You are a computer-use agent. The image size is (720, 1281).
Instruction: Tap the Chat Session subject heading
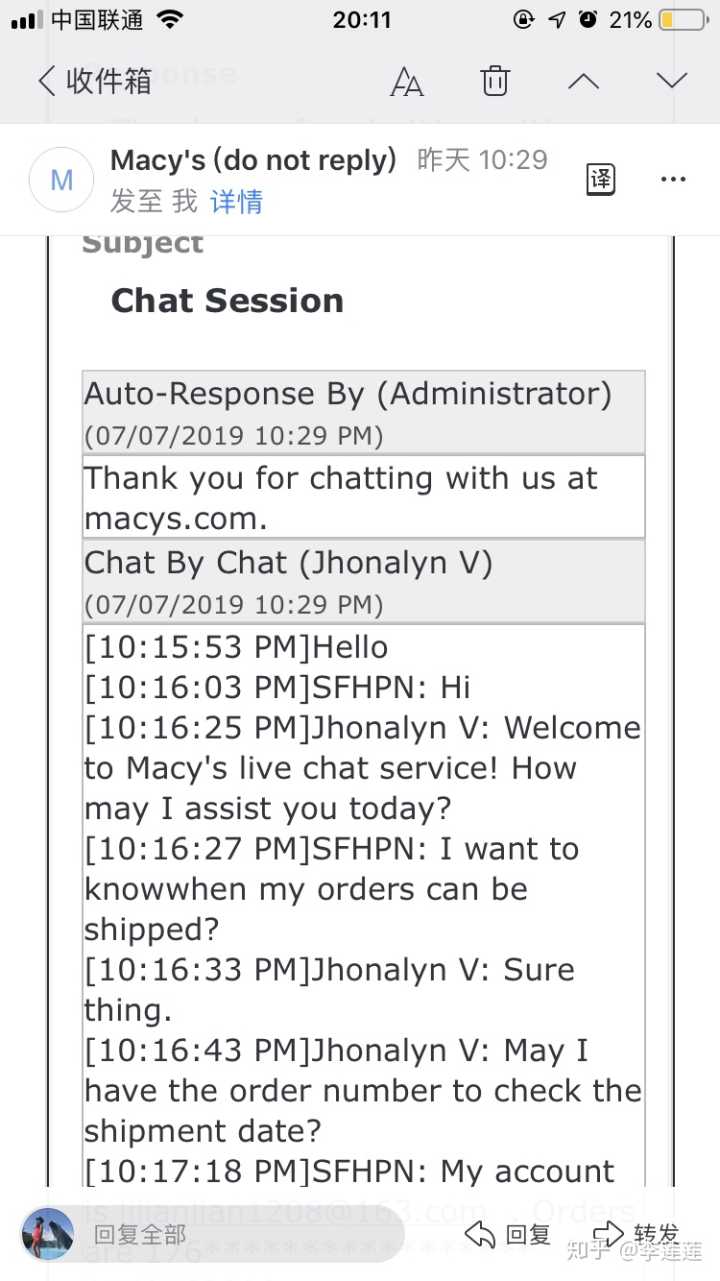click(x=227, y=300)
